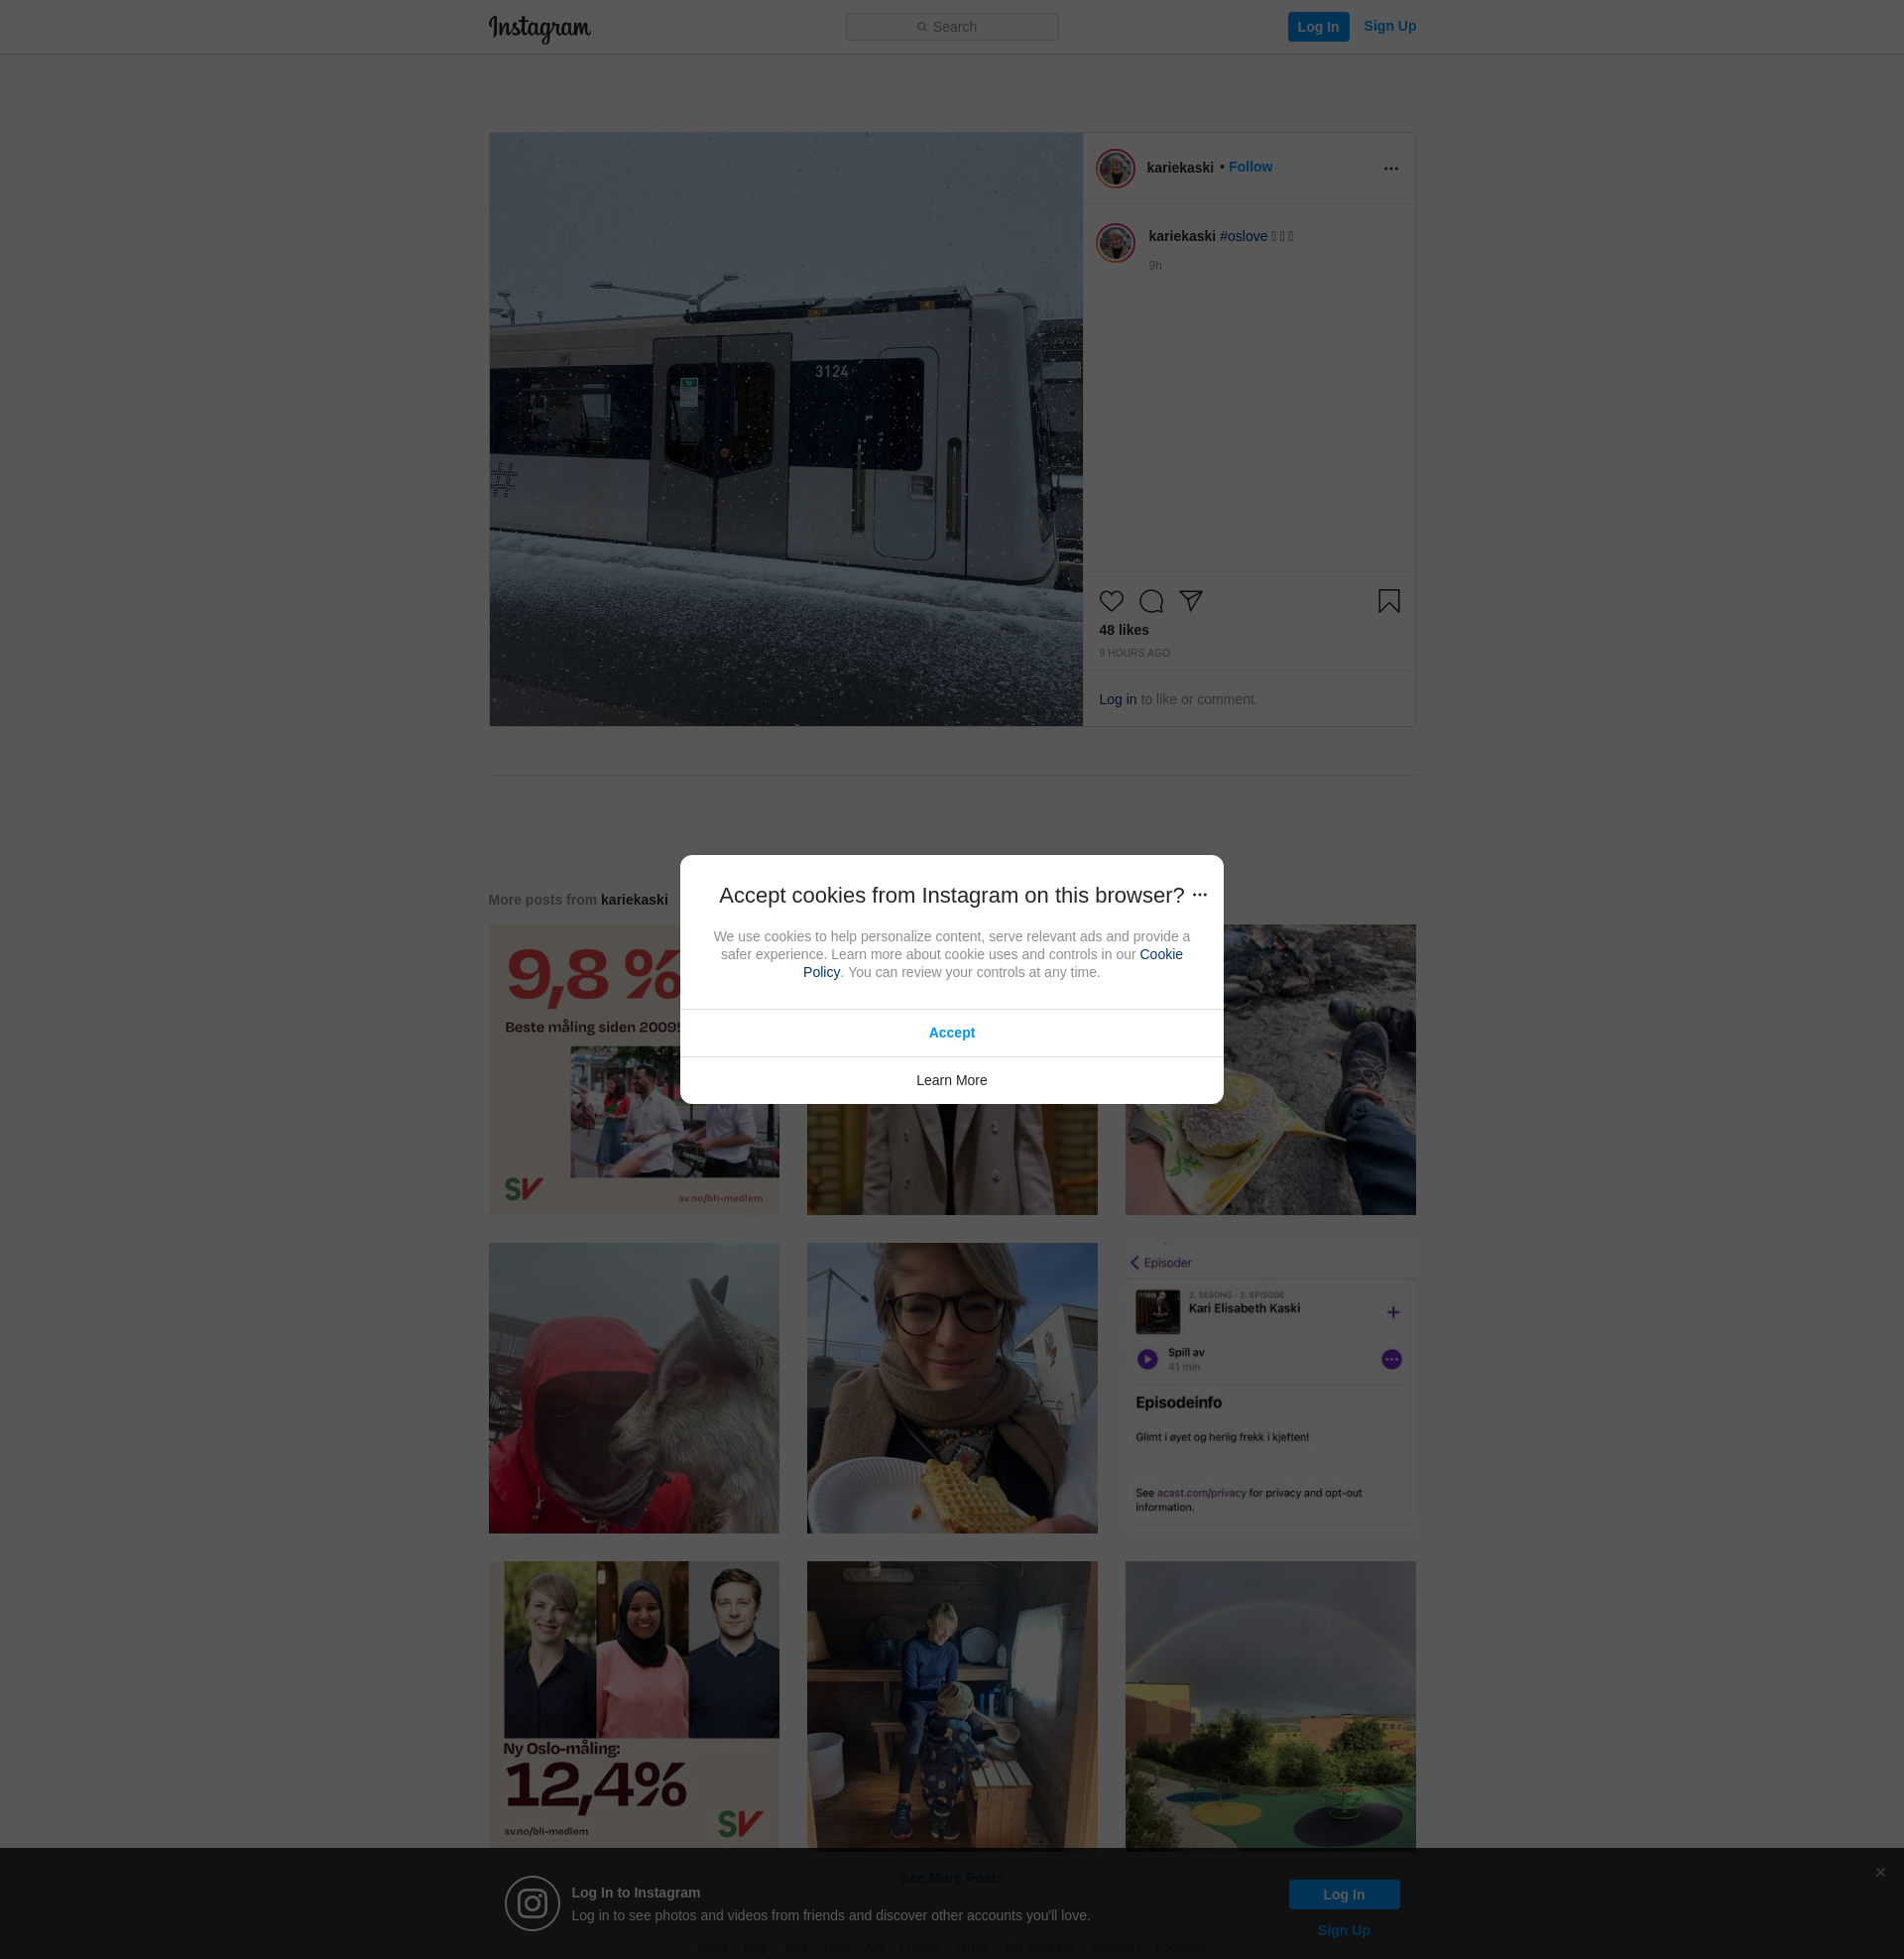
Task: Click kariekaski profile avatar in post header
Action: 1115,168
